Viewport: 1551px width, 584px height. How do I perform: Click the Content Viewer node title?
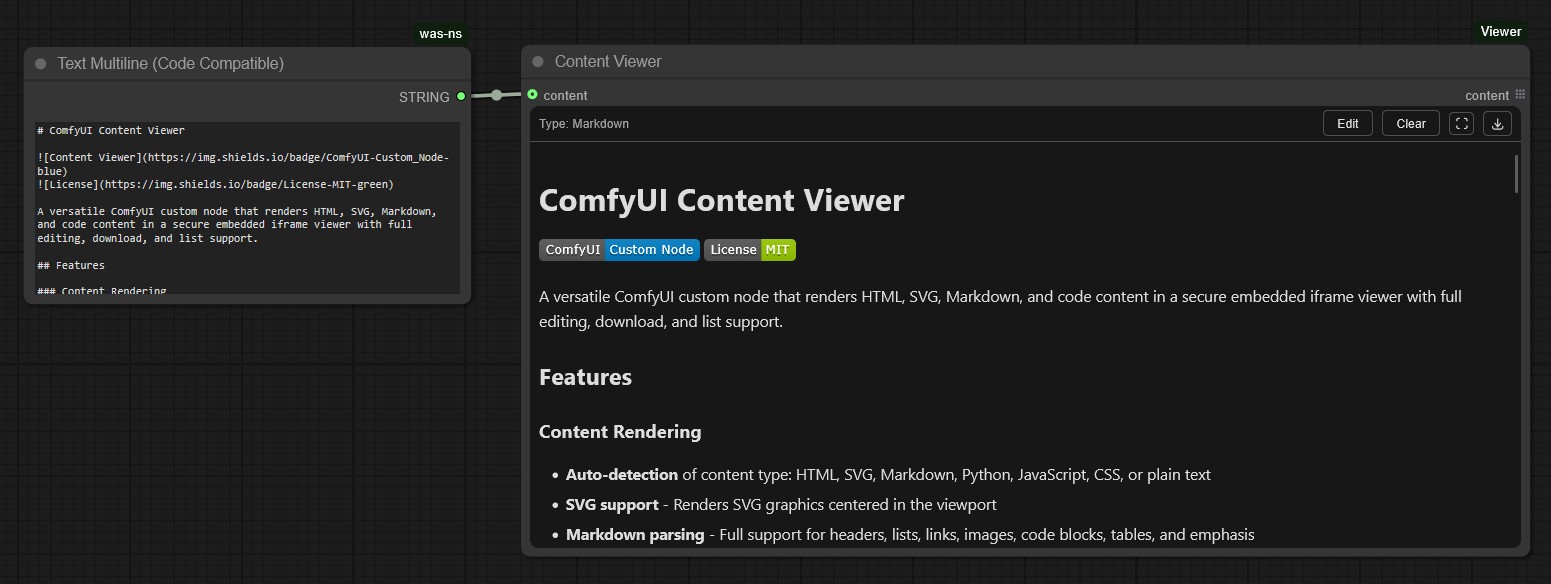point(608,62)
